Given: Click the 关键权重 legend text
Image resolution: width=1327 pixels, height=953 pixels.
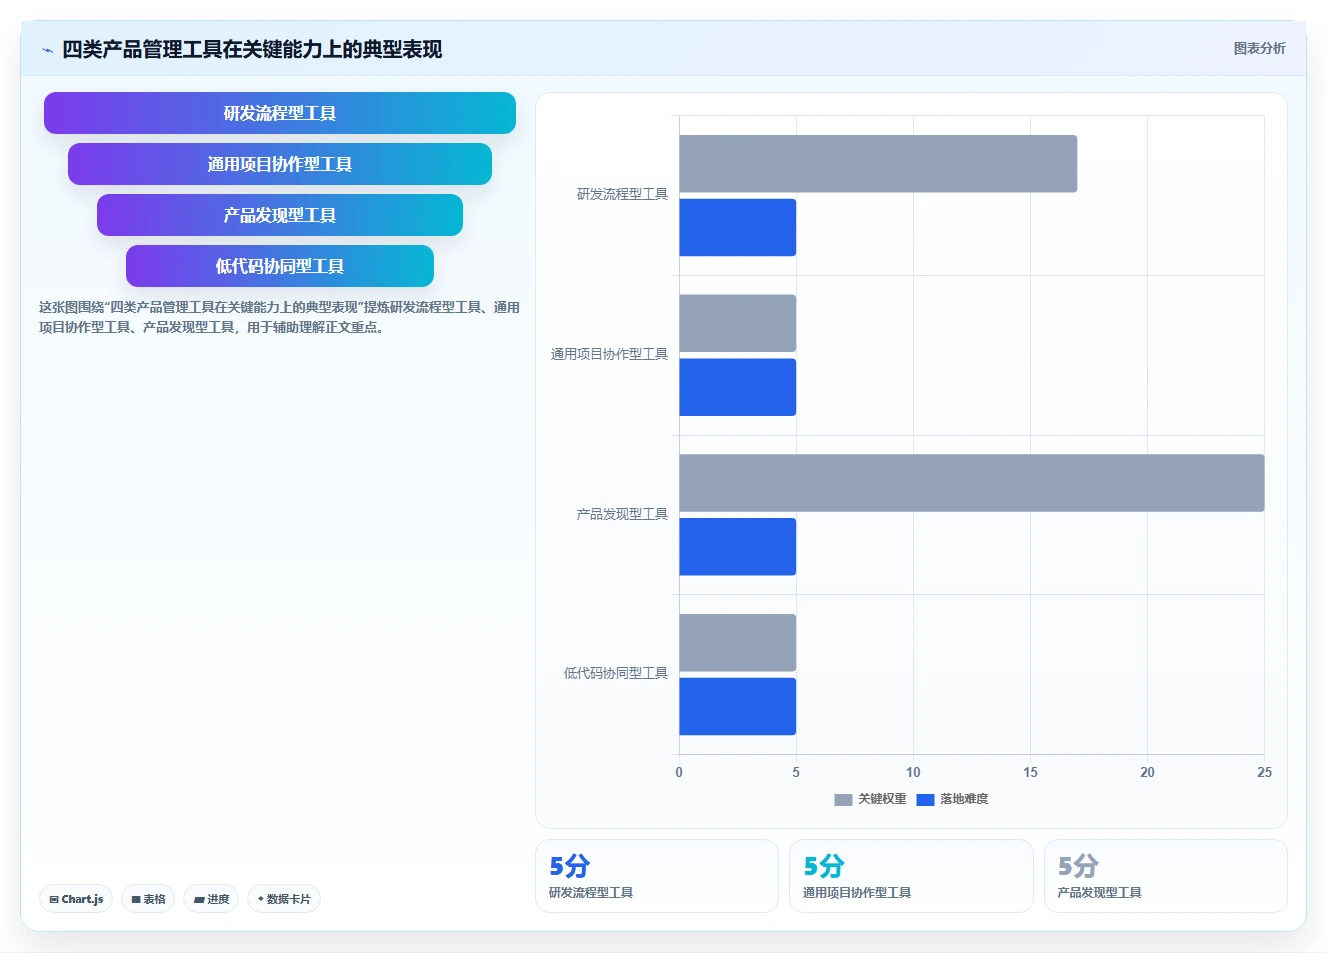Looking at the screenshot, I should point(882,799).
